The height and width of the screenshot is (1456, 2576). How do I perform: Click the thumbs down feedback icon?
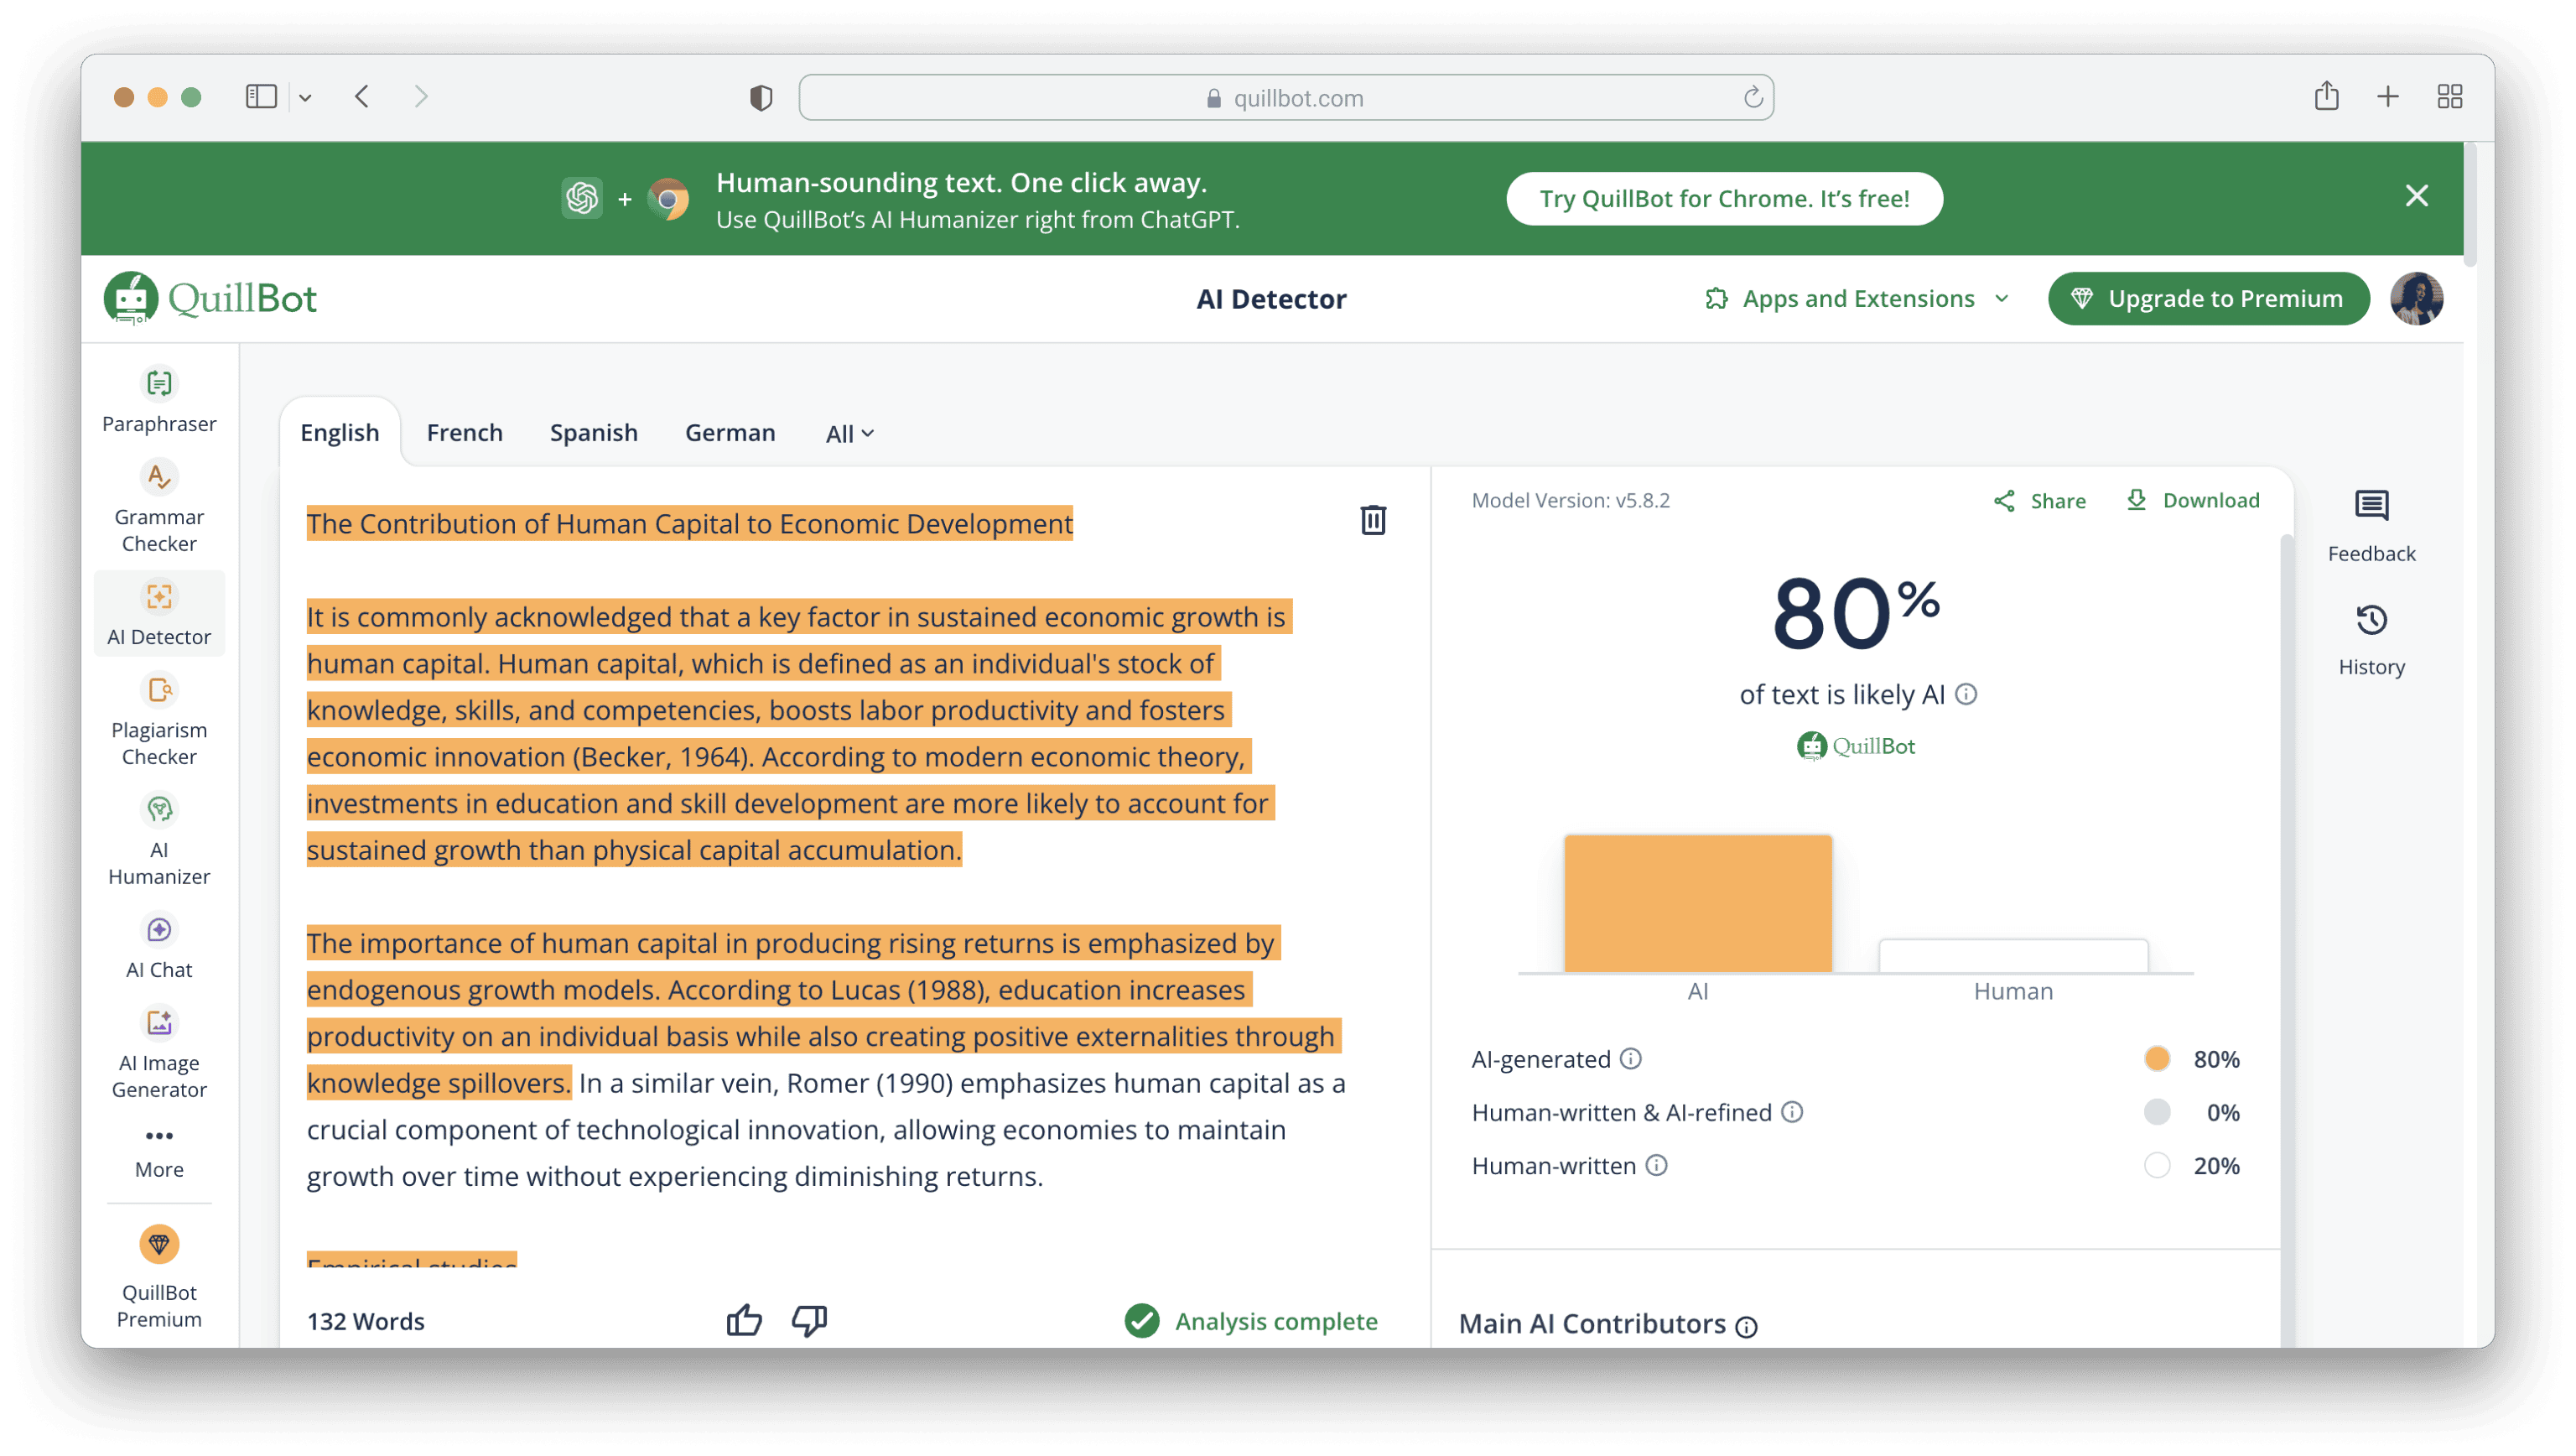(x=809, y=1320)
